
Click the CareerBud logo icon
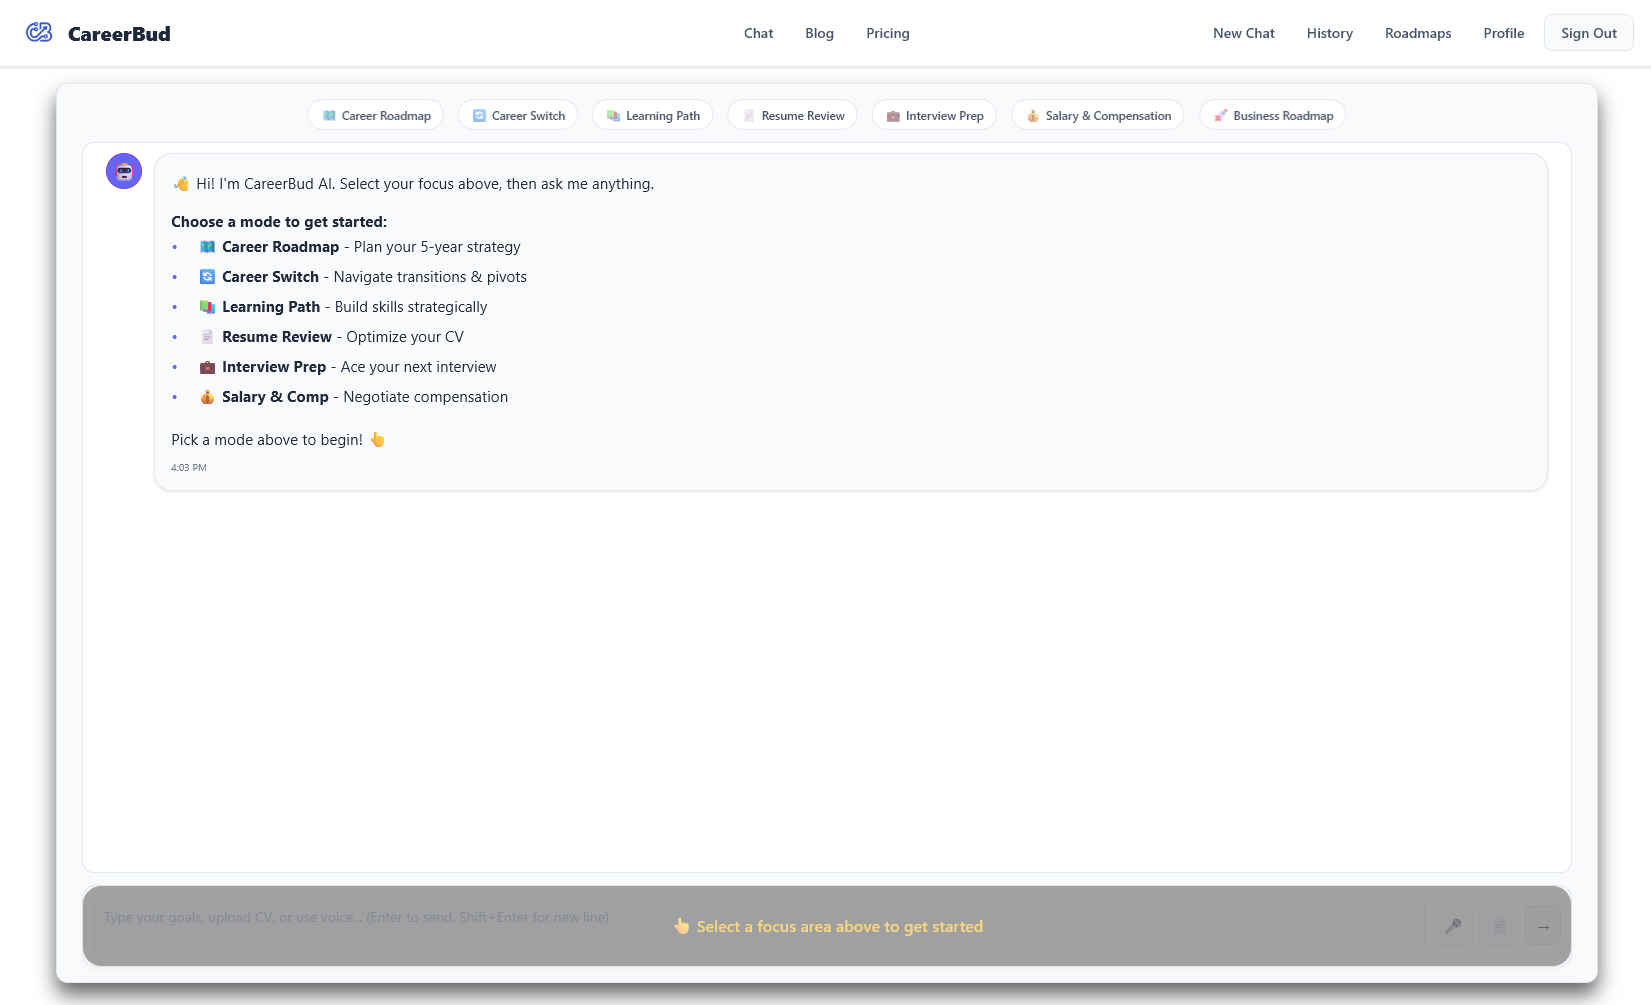(x=39, y=32)
